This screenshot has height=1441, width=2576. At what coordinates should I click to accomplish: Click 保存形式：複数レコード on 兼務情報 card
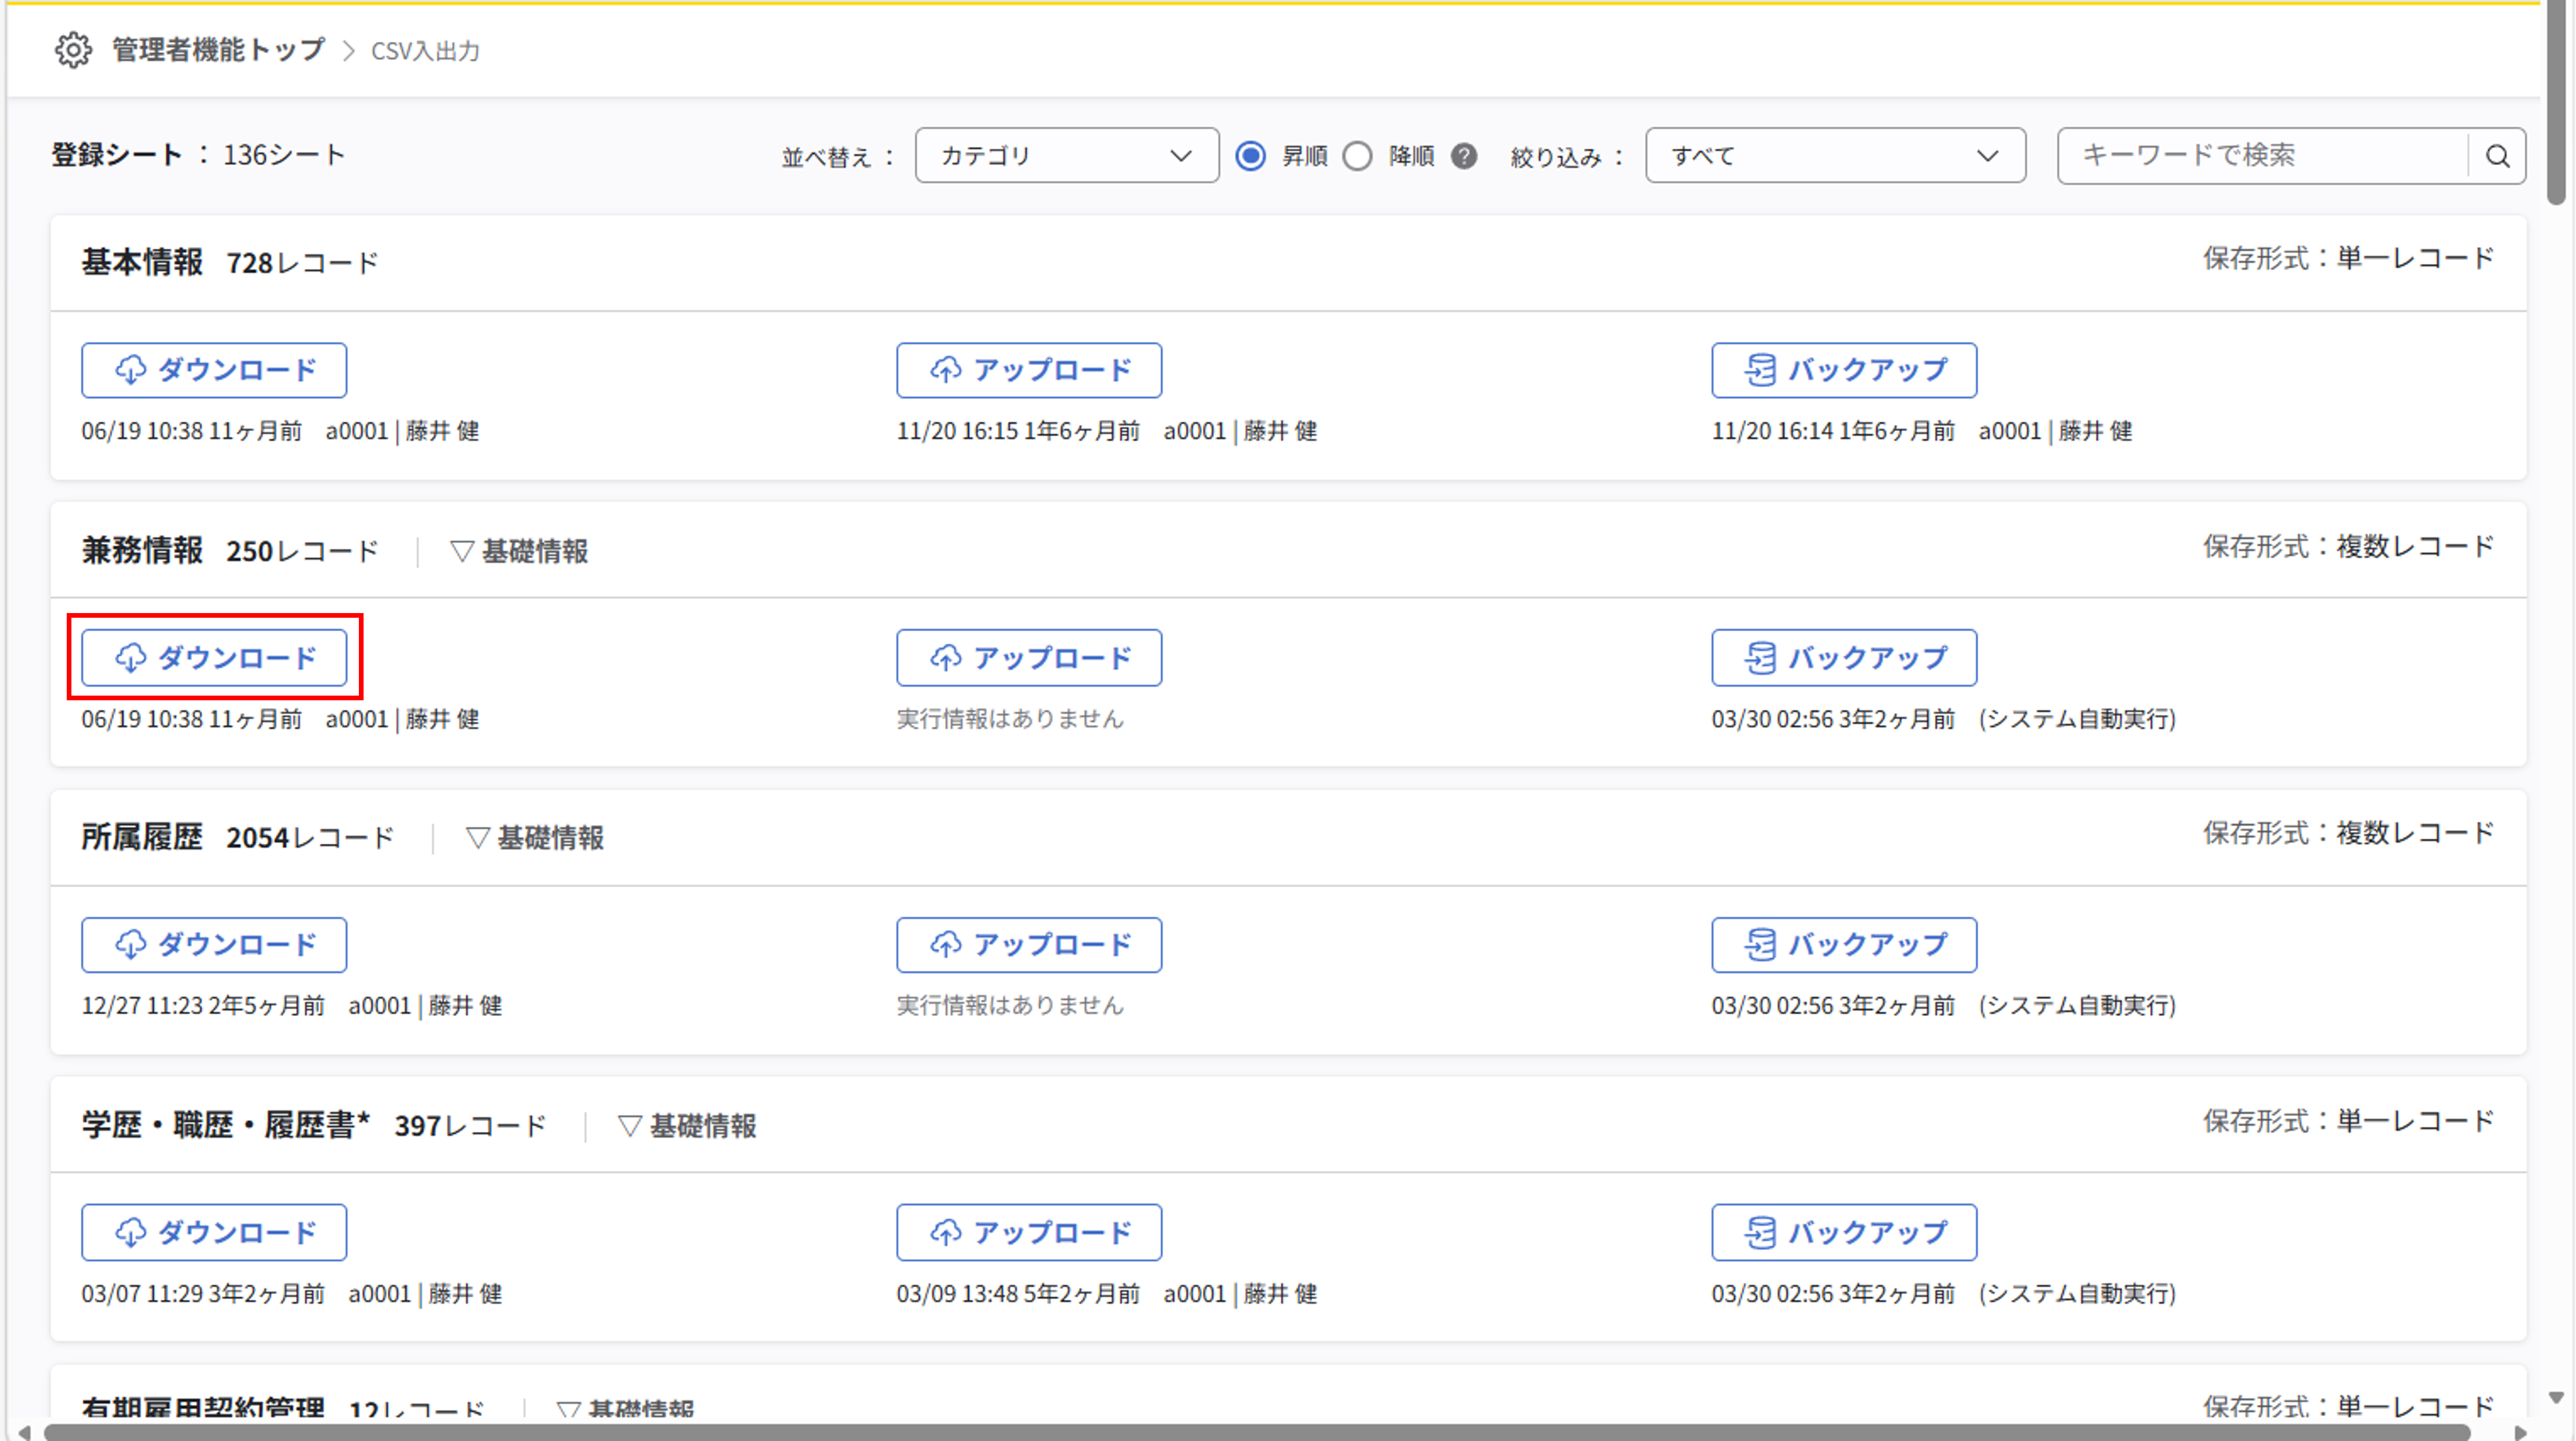click(2348, 547)
